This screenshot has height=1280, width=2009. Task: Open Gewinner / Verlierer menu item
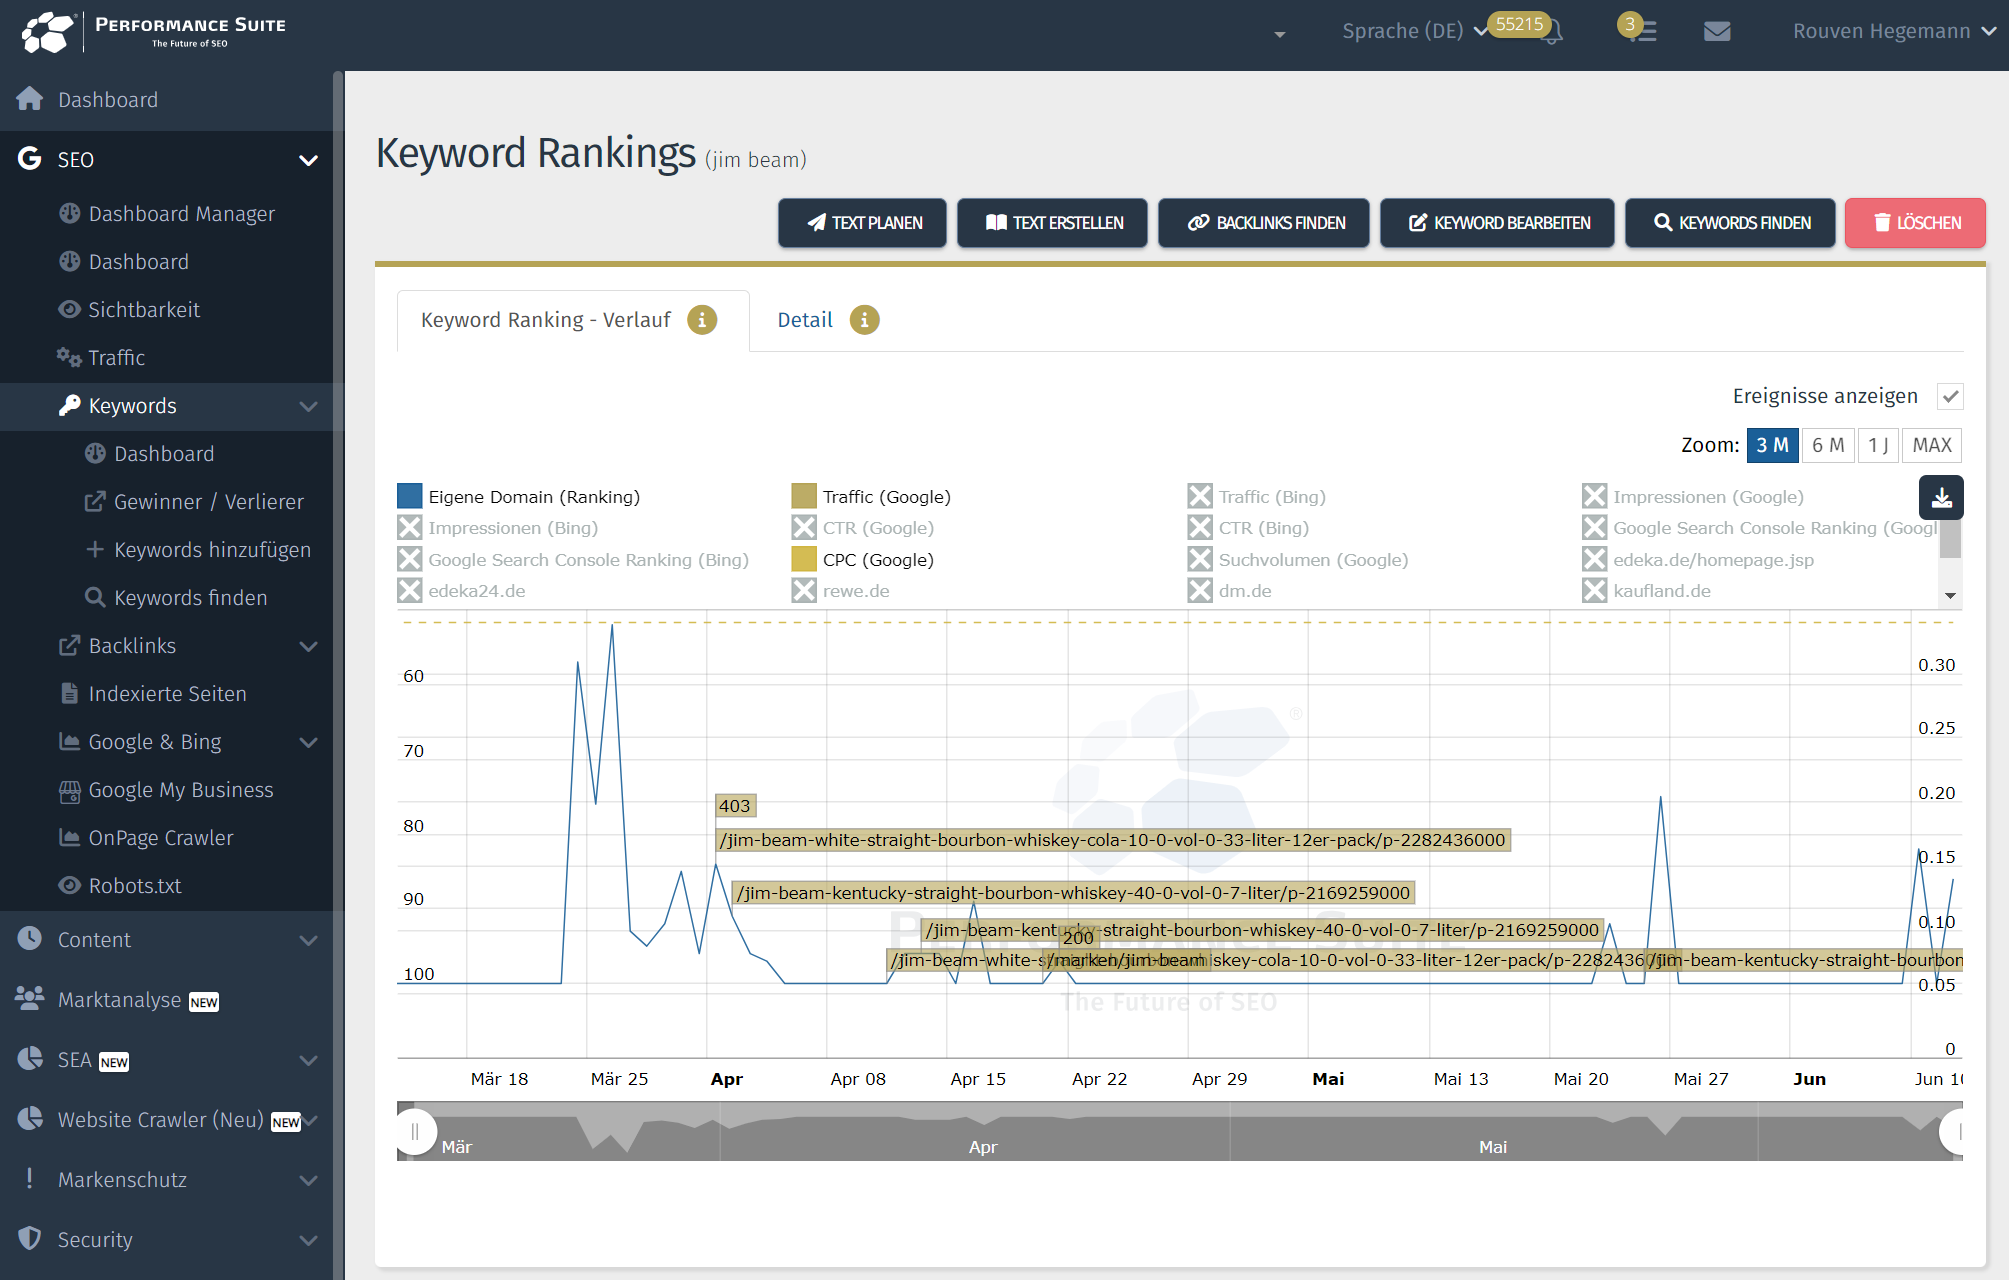click(209, 502)
